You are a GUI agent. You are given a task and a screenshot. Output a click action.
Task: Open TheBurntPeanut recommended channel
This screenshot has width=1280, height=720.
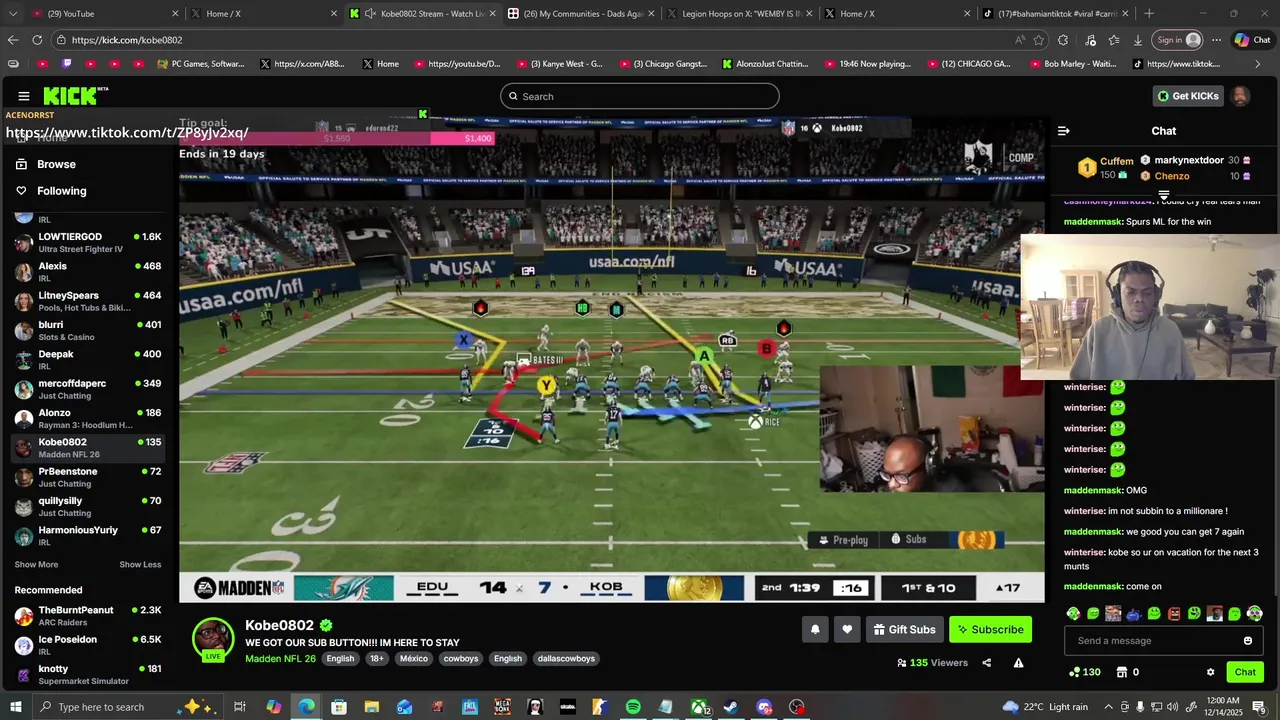[88, 616]
